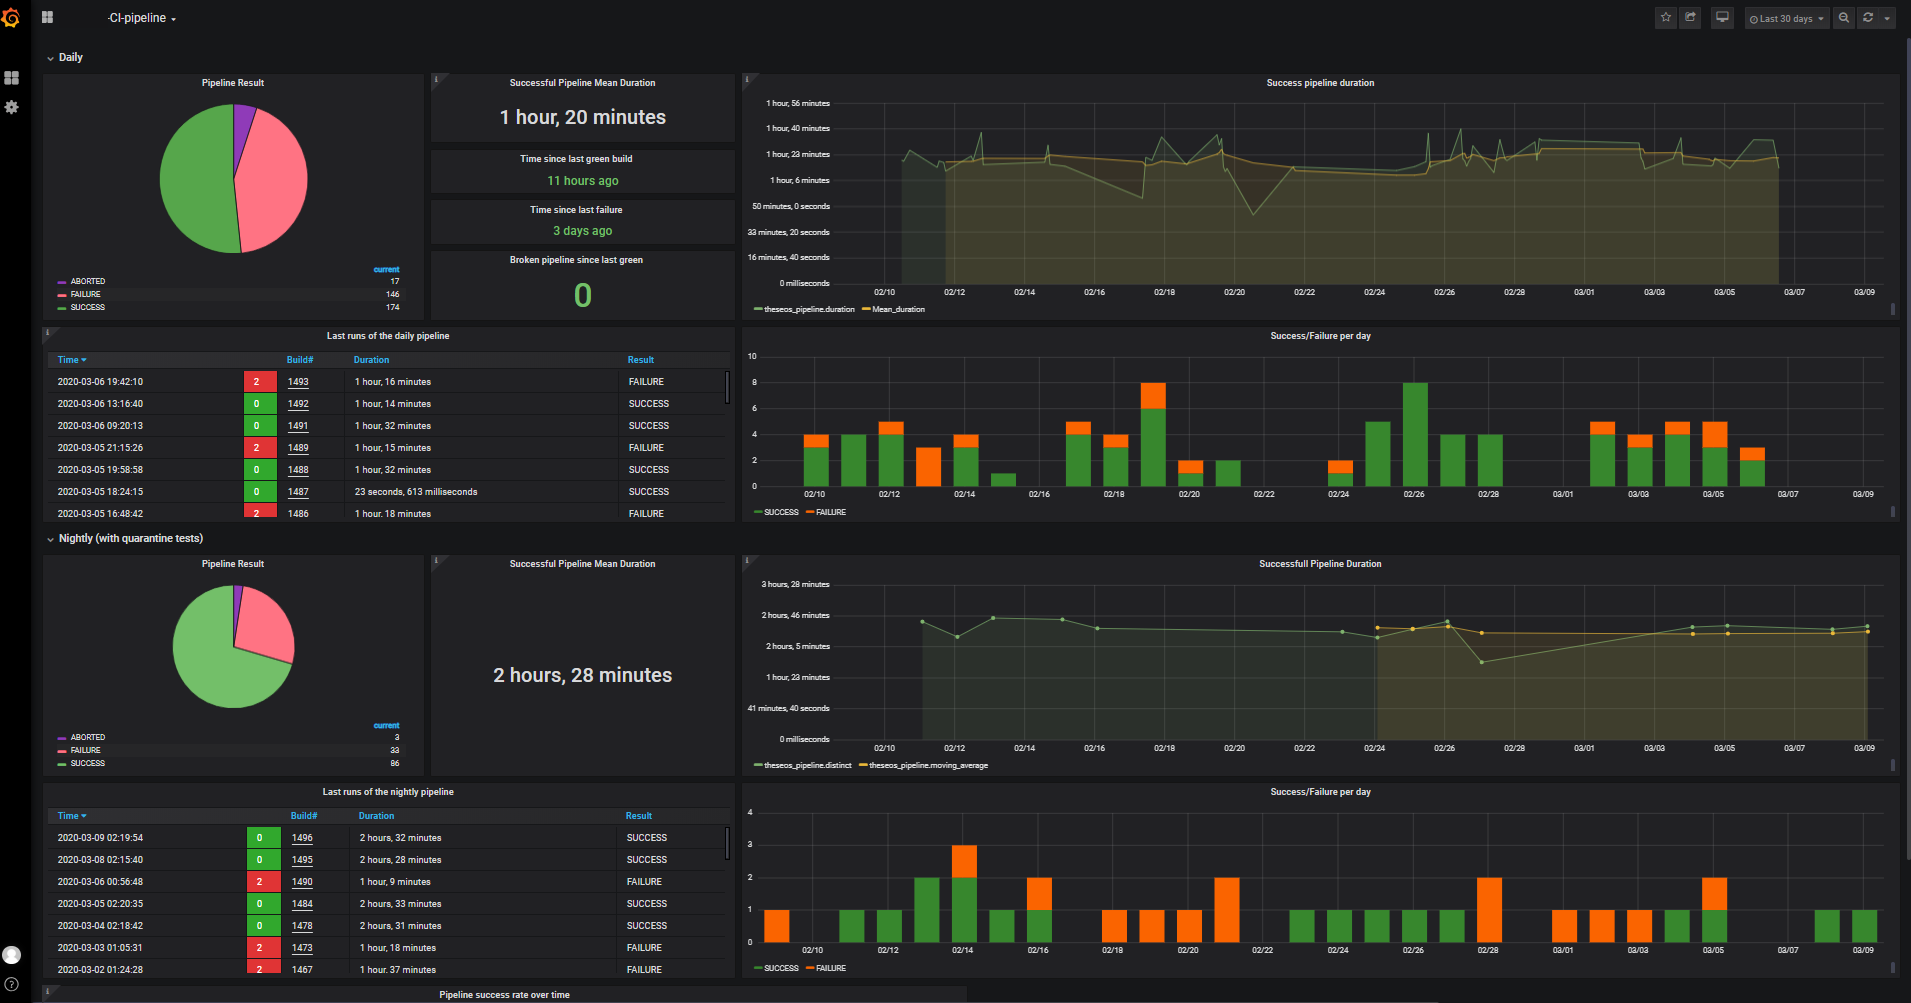Click '2020-03-06 13:16:40' in the daily runs table
This screenshot has height=1003, width=1911.
pyautogui.click(x=100, y=404)
